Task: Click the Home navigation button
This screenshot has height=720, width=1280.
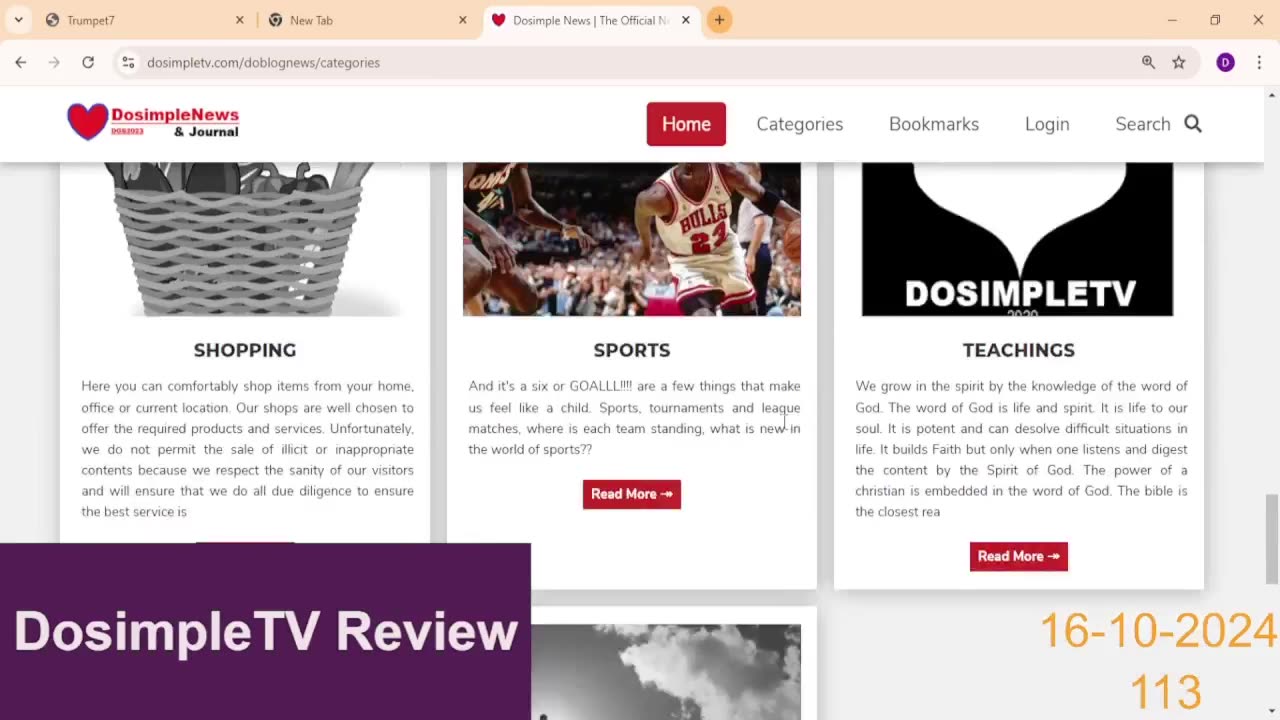Action: coord(686,124)
